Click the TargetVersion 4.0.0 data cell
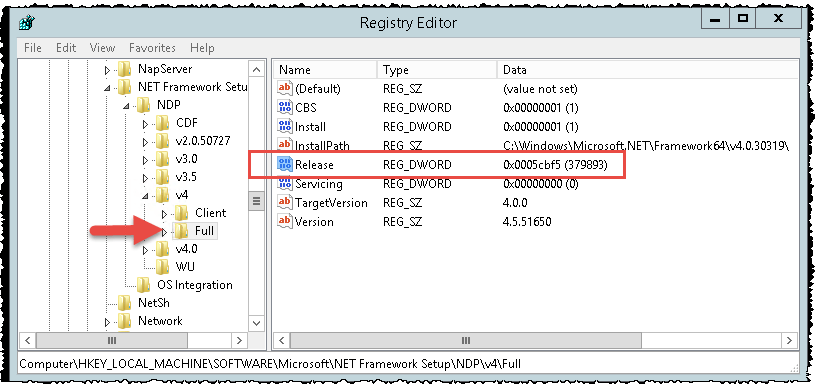Screen dimensions: 815x388 click(x=515, y=203)
